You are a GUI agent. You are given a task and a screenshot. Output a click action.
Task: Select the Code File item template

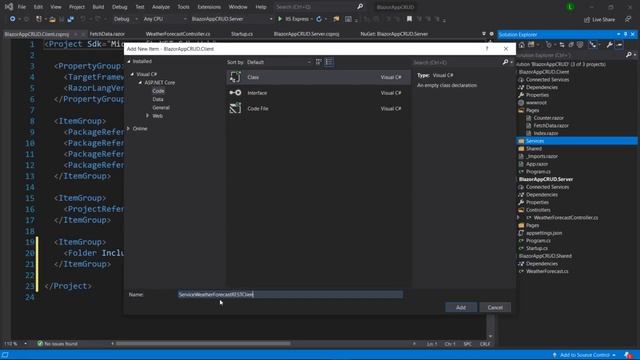pyautogui.click(x=318, y=109)
